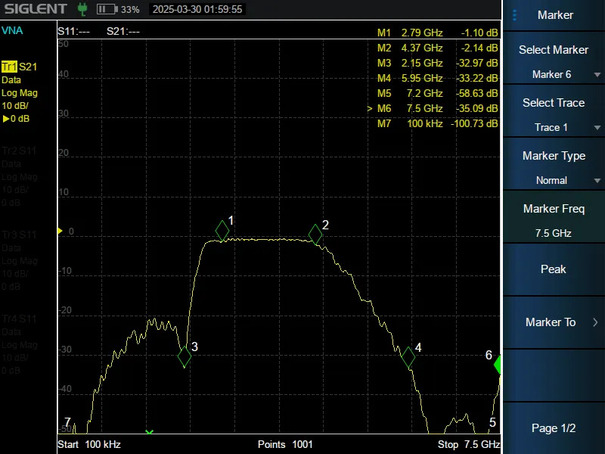605x454 pixels.
Task: Expand the Marker To submenu
Action: click(x=554, y=322)
